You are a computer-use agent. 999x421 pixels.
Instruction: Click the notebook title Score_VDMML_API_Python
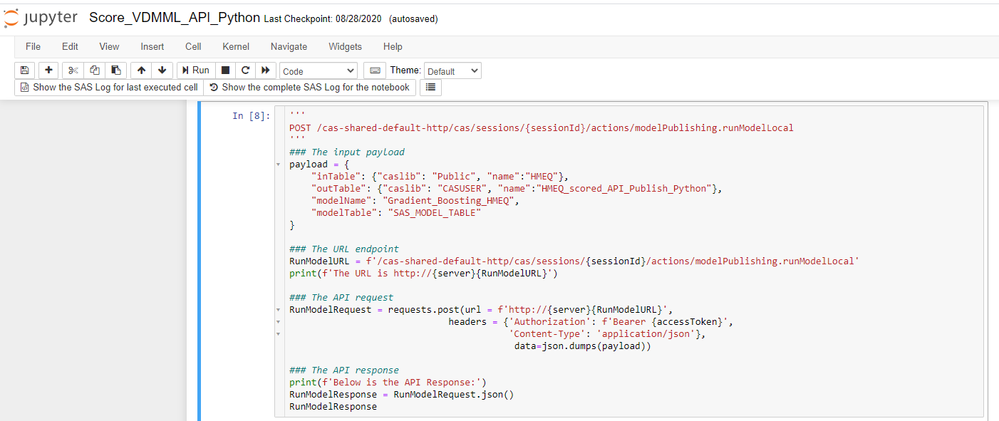[175, 18]
